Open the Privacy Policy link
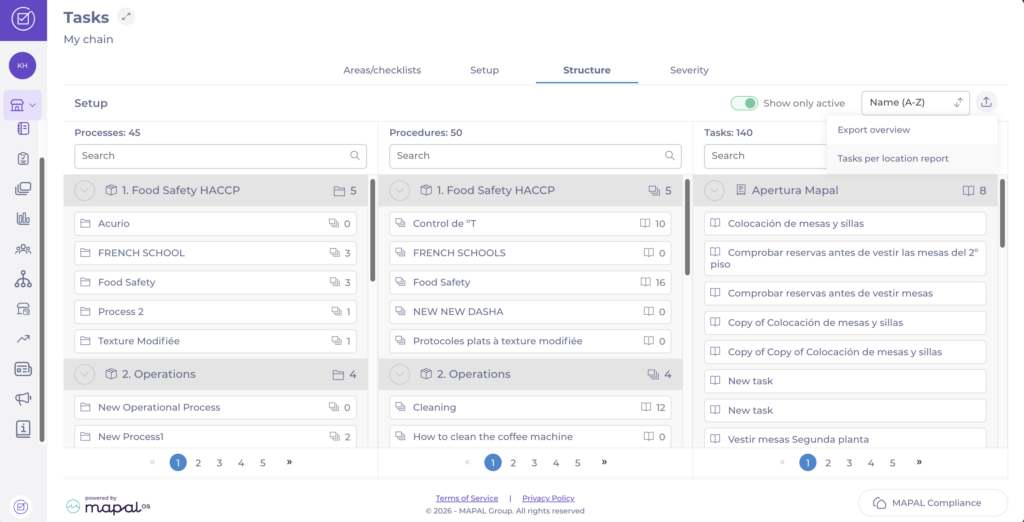Viewport: 1024px width, 522px height. (548, 498)
